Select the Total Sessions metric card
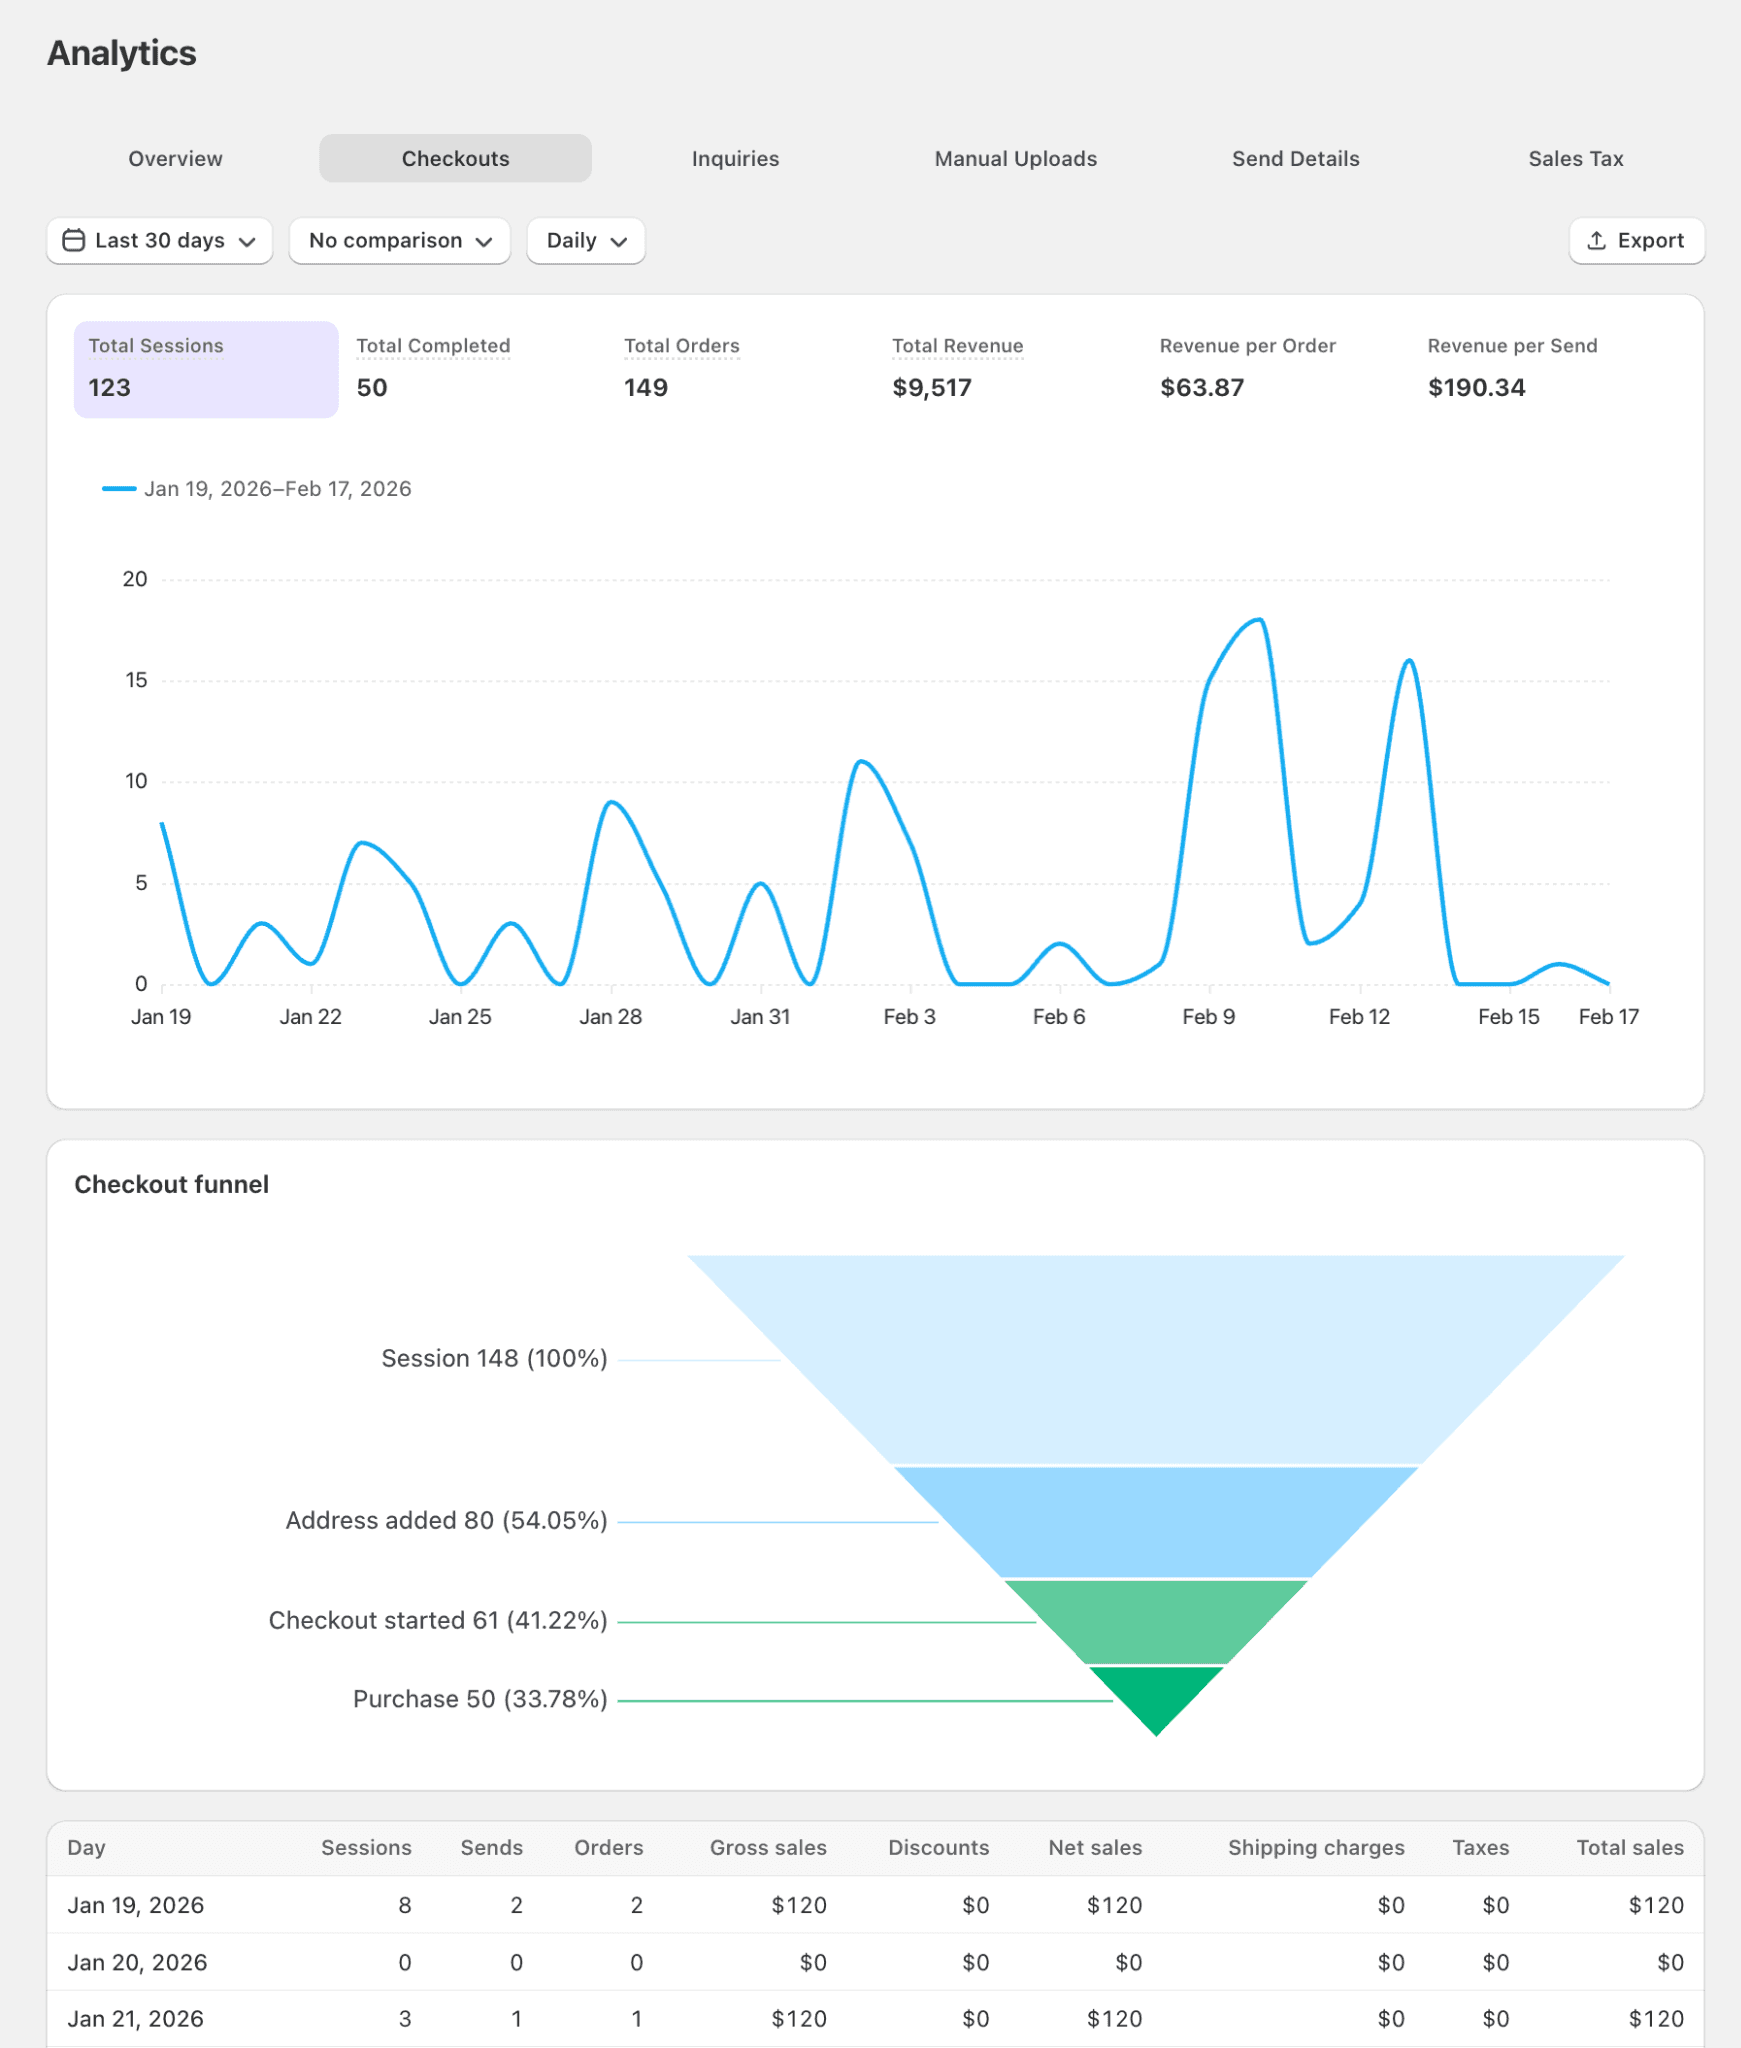 coord(206,369)
